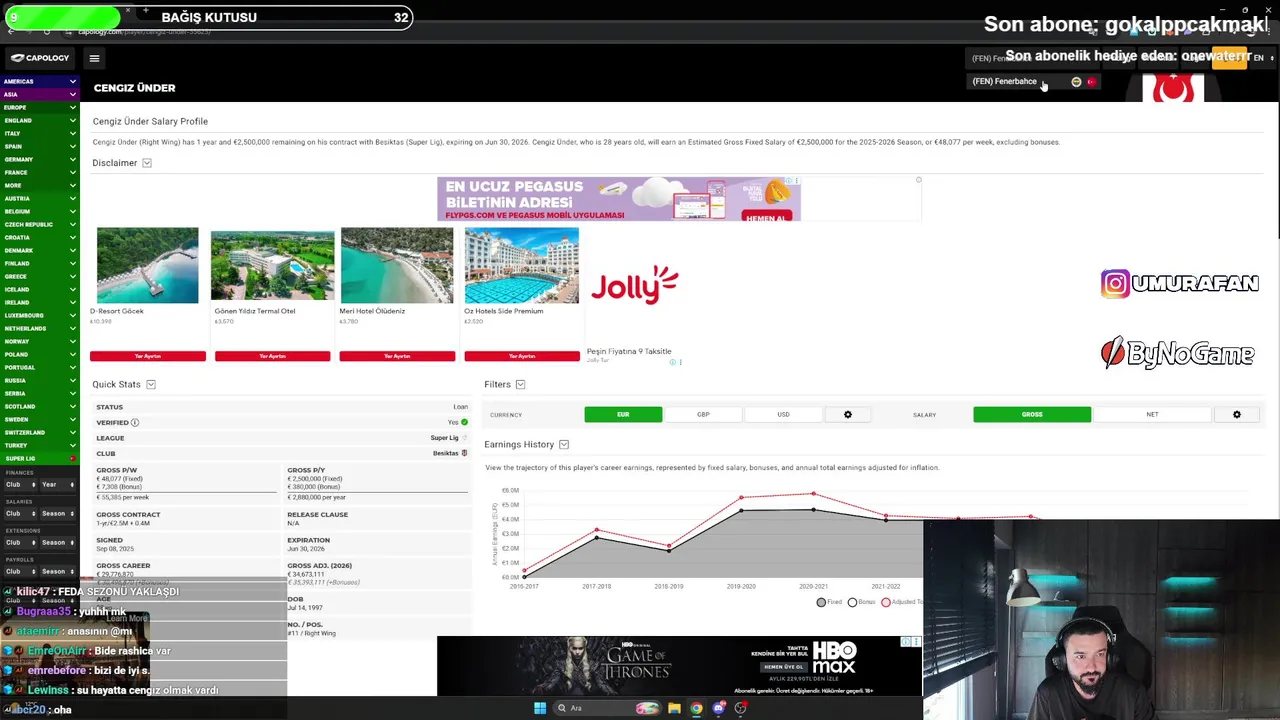The width and height of the screenshot is (1280, 720).
Task: Toggle the Bonus series in chart legend
Action: (x=861, y=602)
